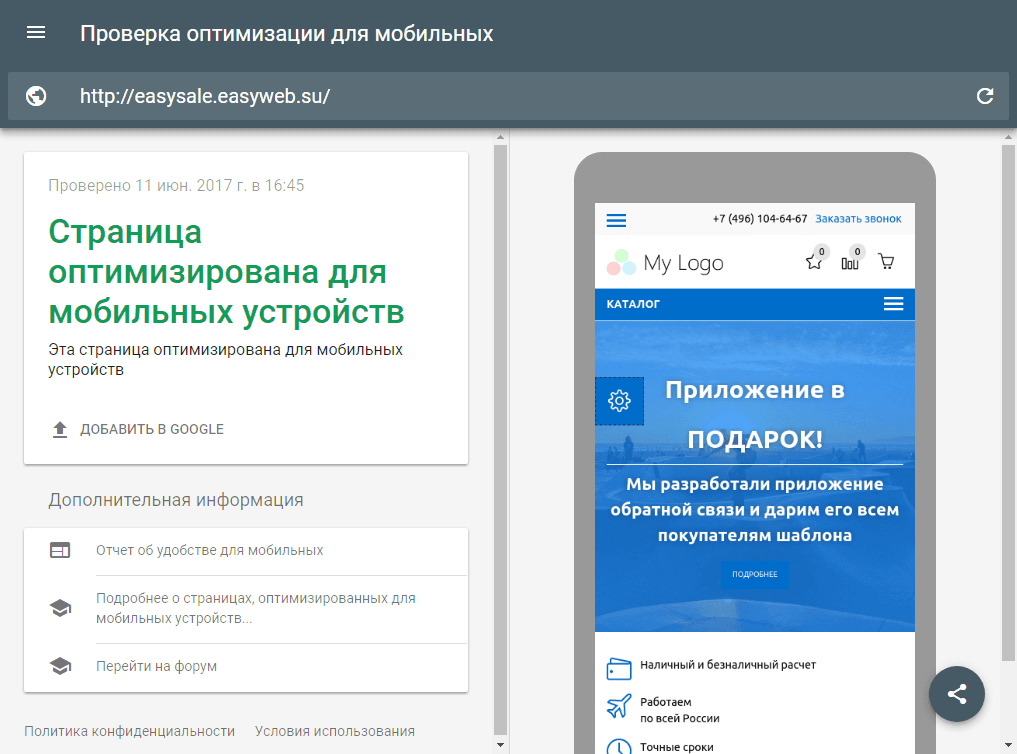Click left panel scrollbar down arrow
This screenshot has height=754, width=1017.
[500, 745]
